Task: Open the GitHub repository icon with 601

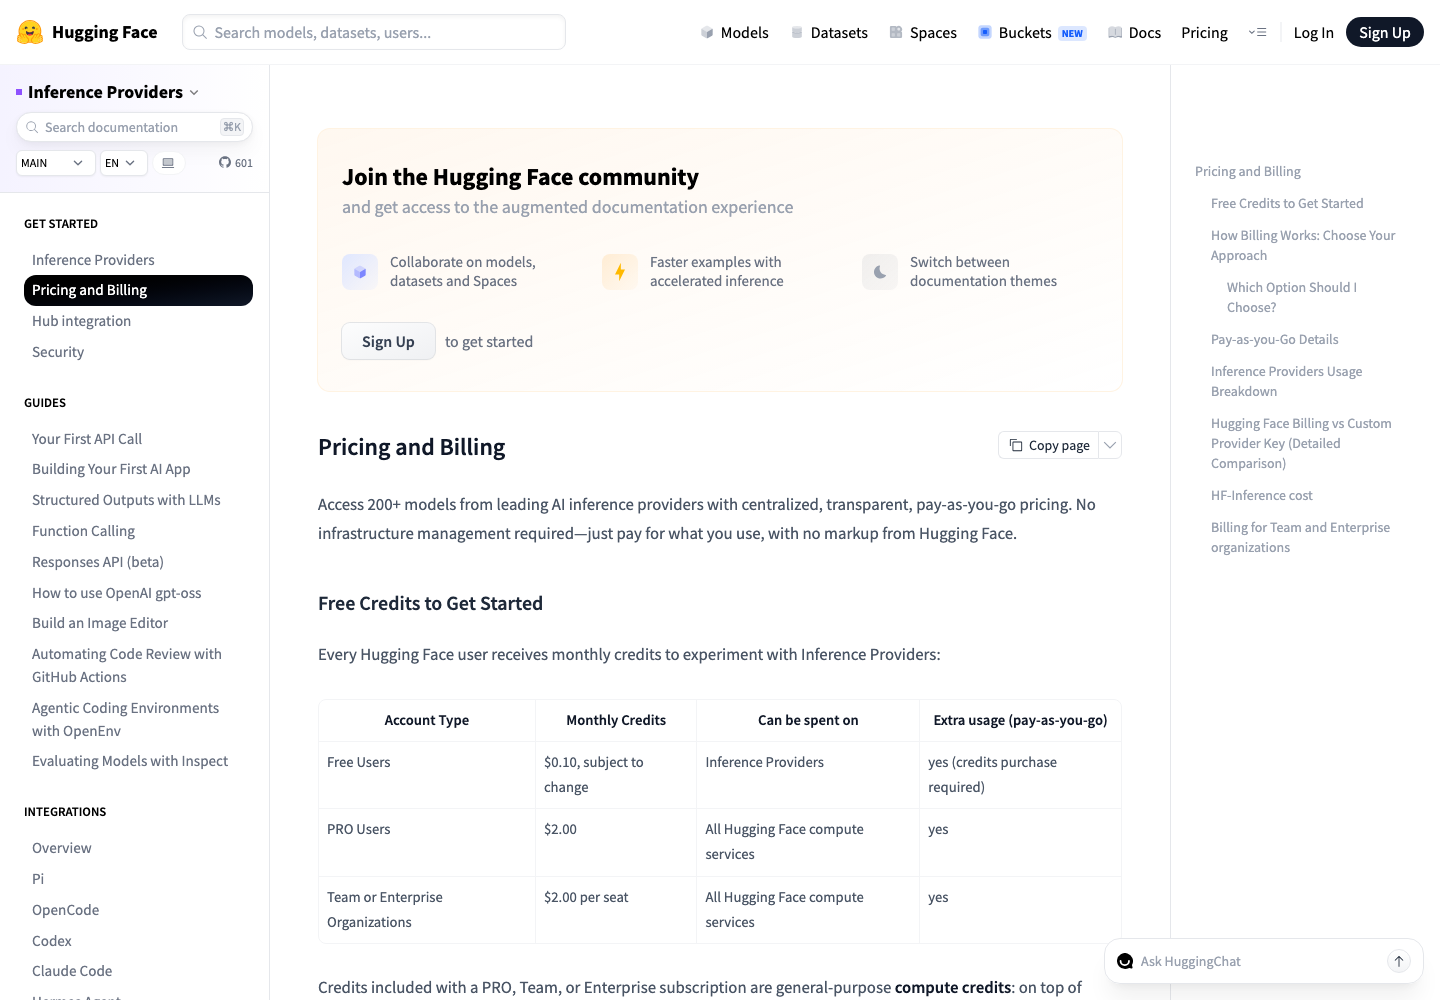Action: coord(236,163)
